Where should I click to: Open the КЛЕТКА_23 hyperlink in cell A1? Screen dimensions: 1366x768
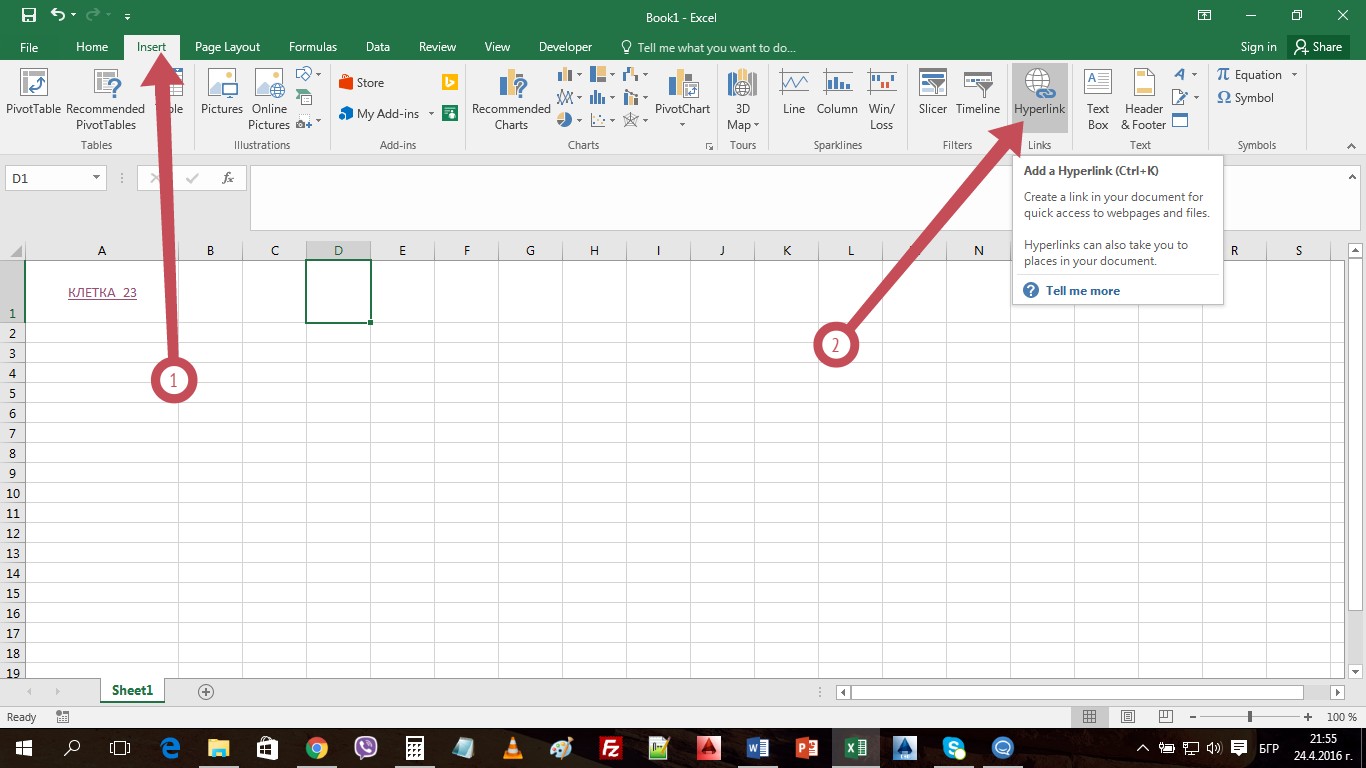[x=102, y=293]
